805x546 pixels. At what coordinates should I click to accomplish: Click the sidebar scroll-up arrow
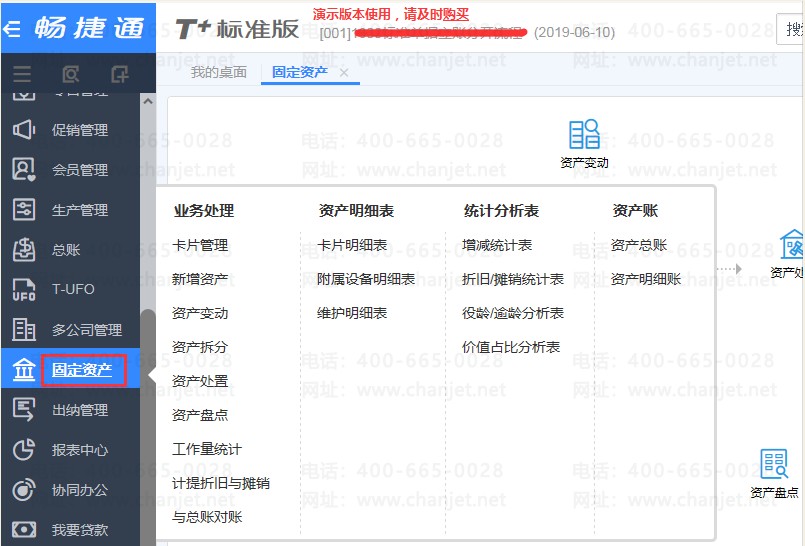click(148, 102)
